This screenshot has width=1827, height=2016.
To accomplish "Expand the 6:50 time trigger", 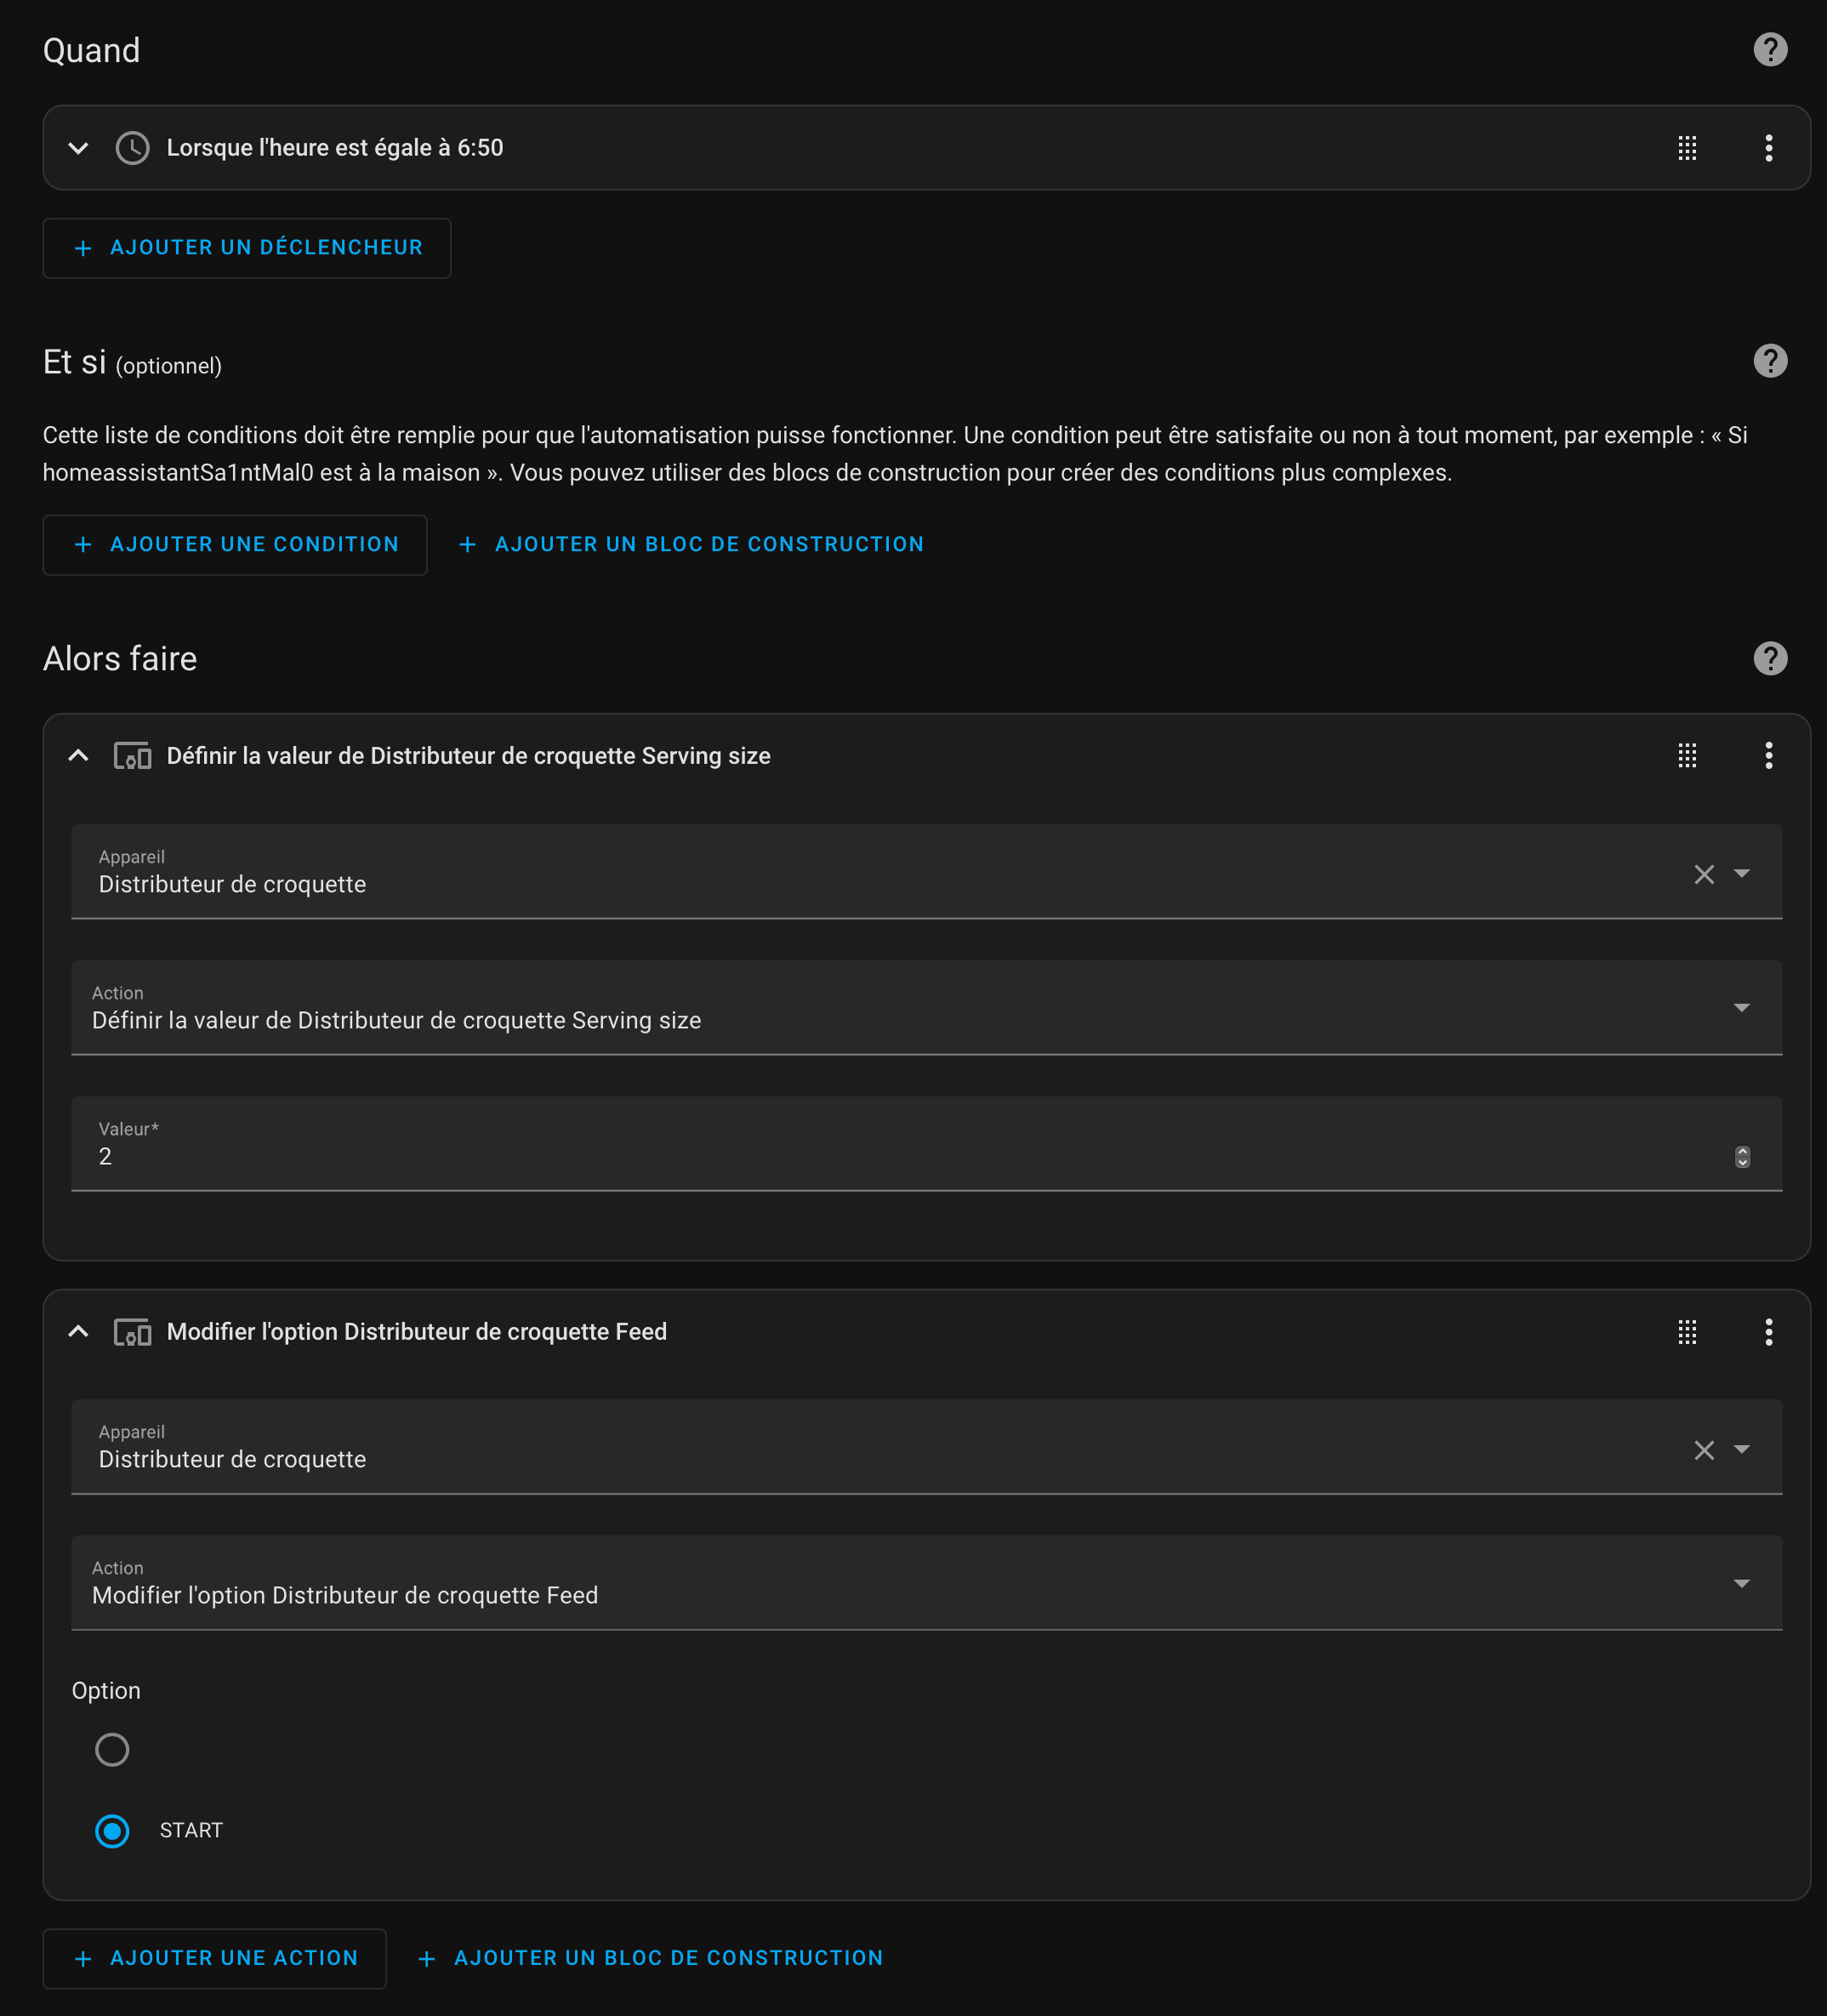I will pyautogui.click(x=78, y=148).
